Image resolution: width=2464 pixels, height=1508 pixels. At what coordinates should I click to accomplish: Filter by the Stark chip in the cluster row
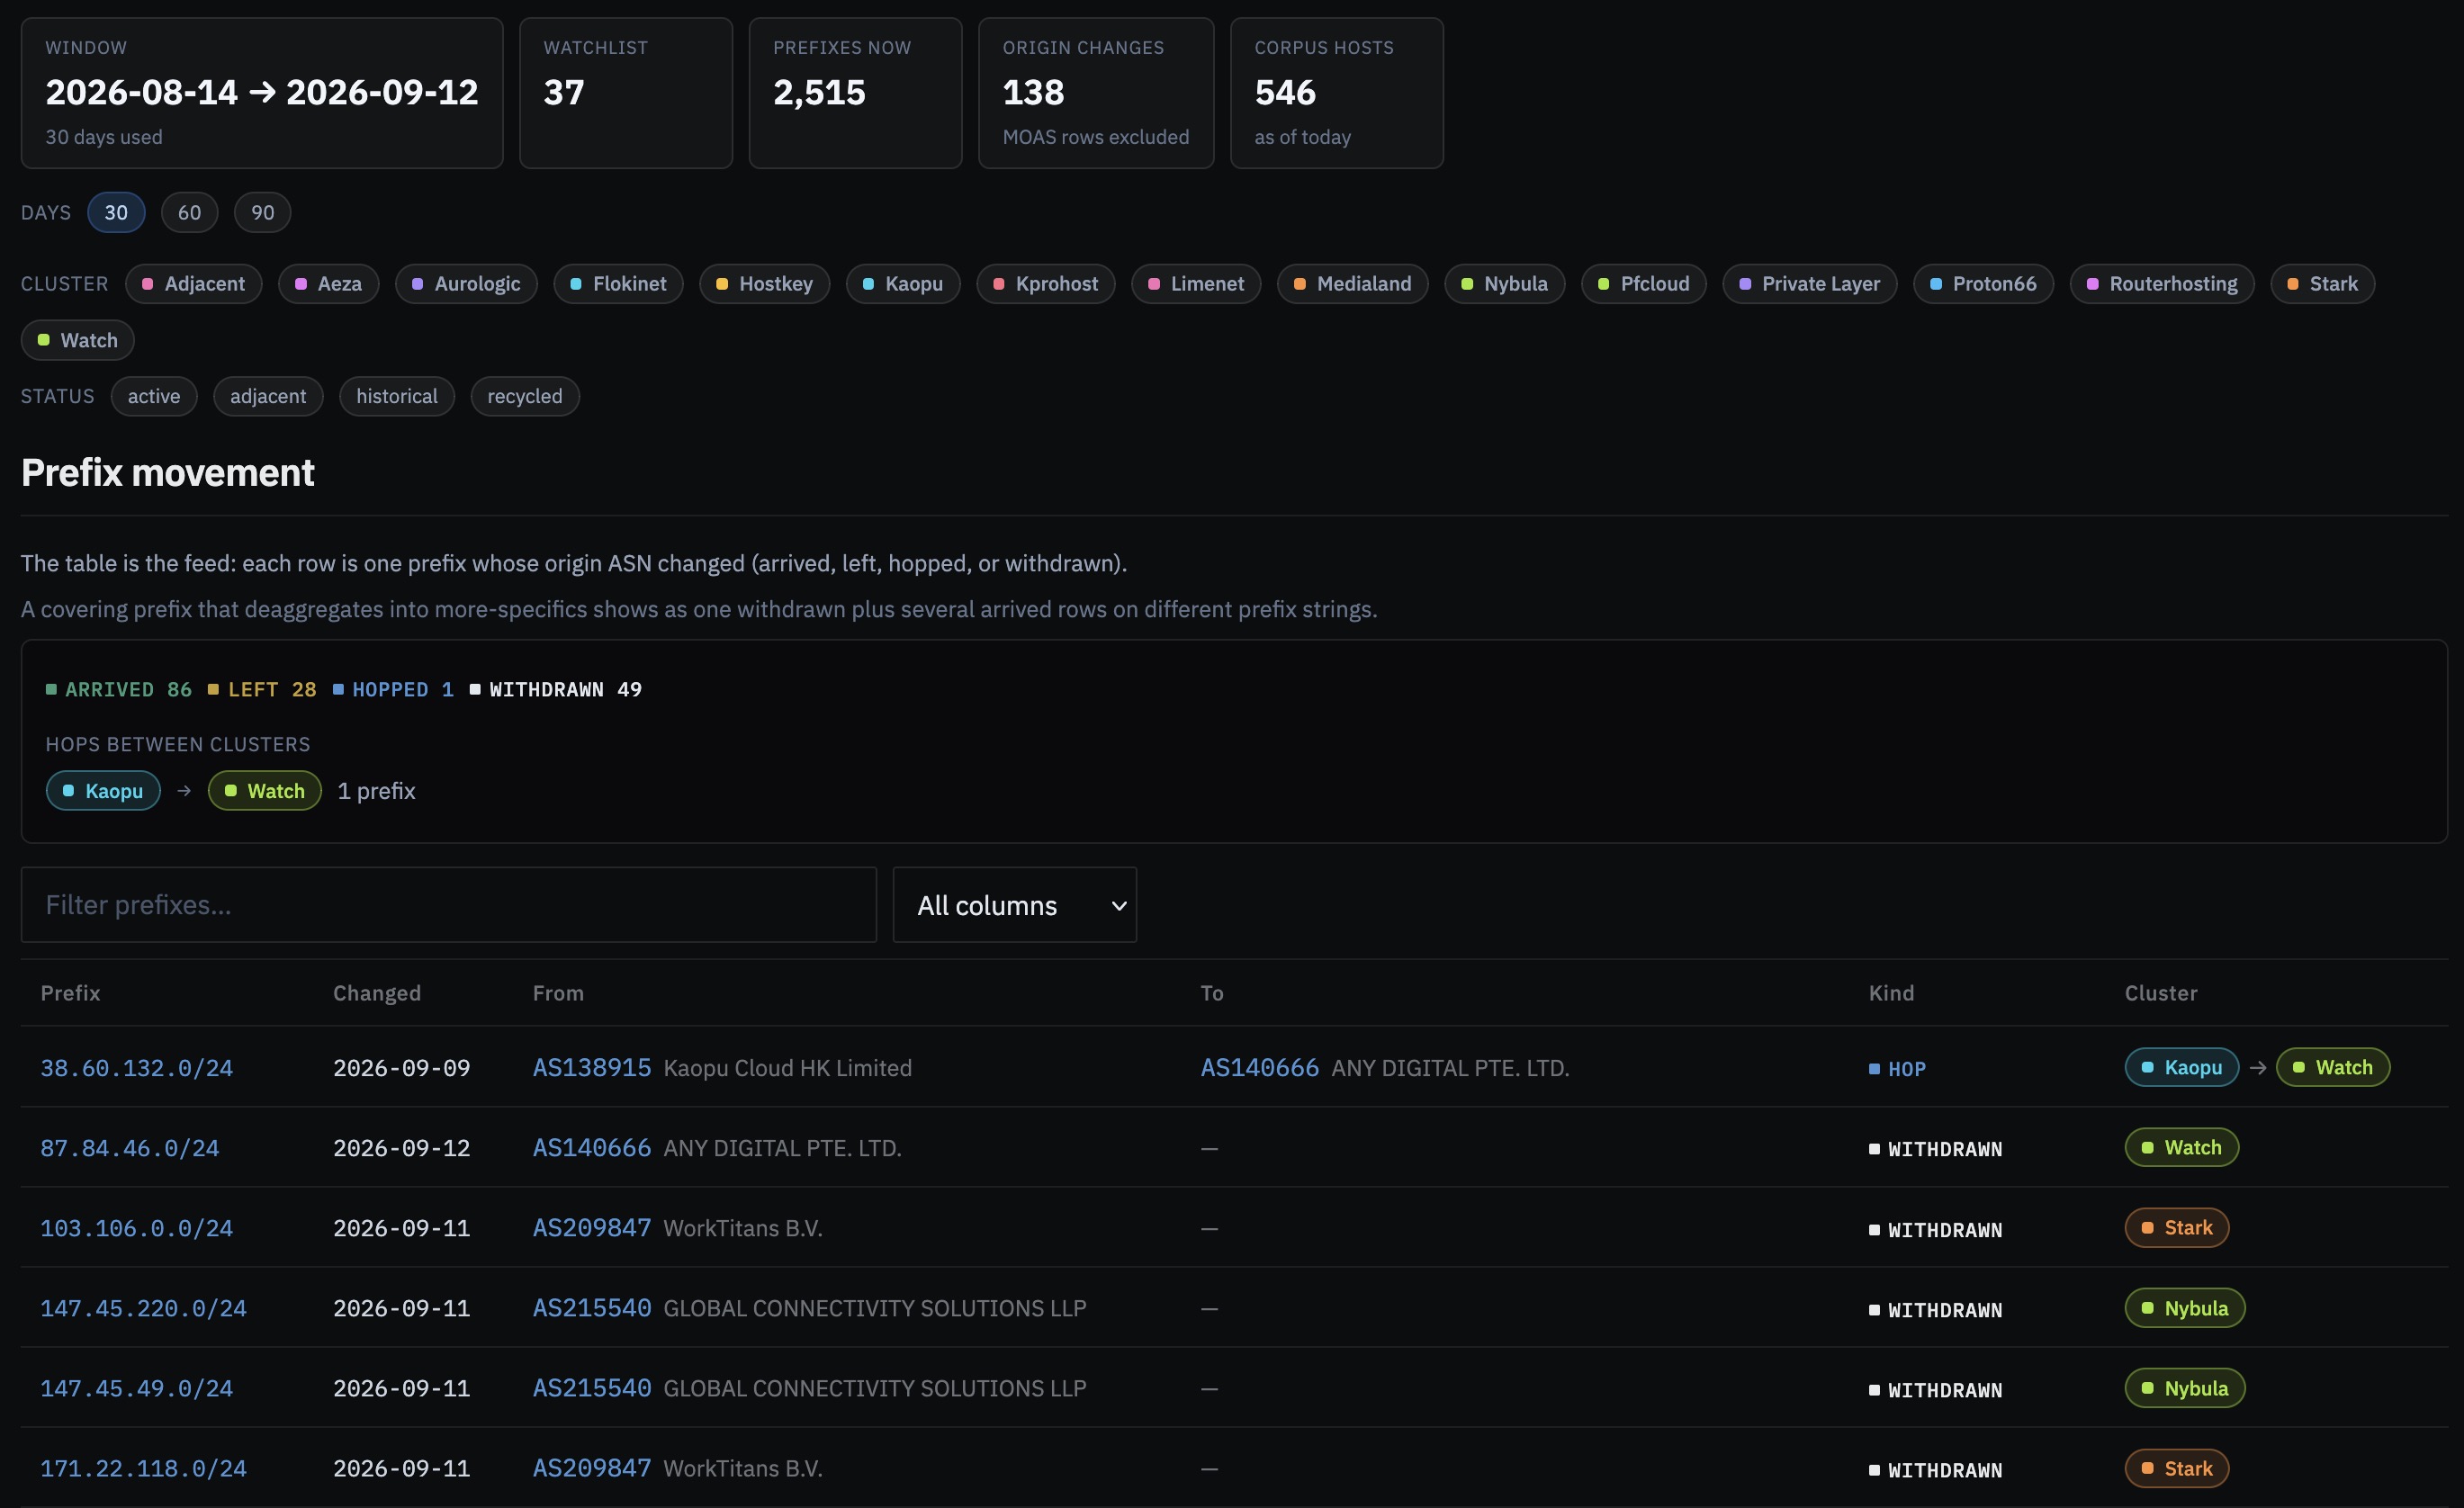(x=2322, y=283)
